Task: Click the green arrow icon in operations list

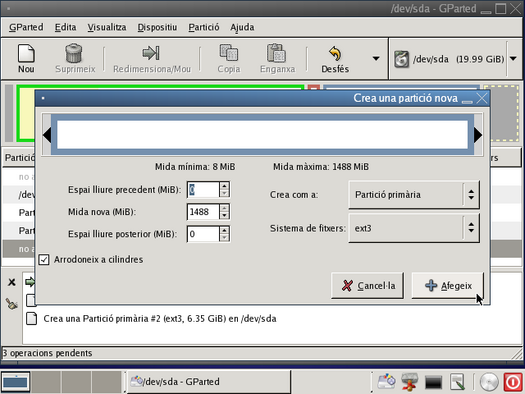Action: pos(30,282)
